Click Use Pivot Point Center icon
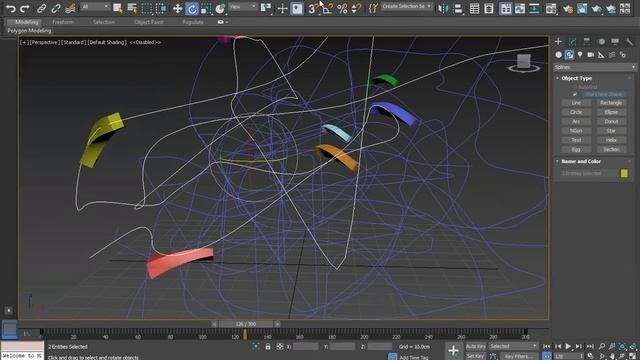 pos(266,8)
